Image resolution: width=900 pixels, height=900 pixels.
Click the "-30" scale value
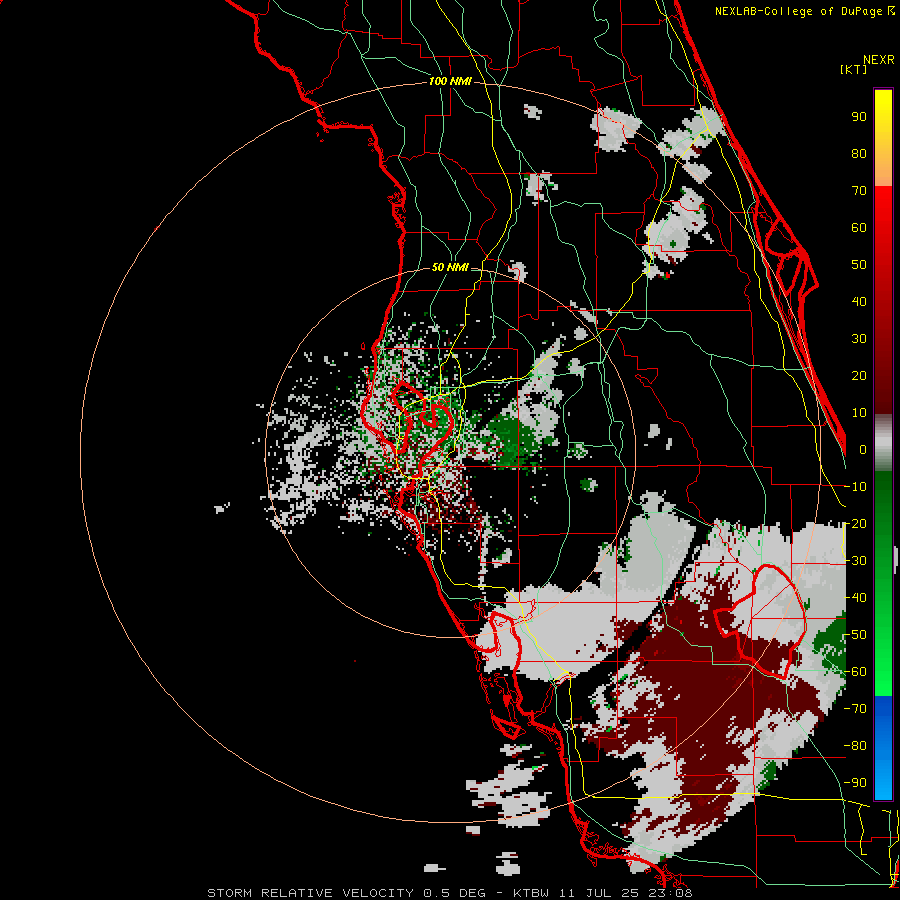point(855,561)
